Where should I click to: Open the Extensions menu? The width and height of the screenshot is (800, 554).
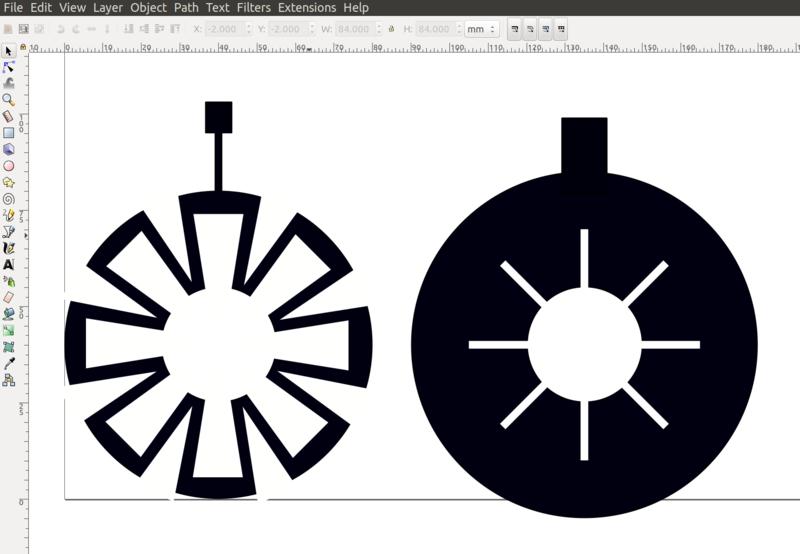(307, 8)
